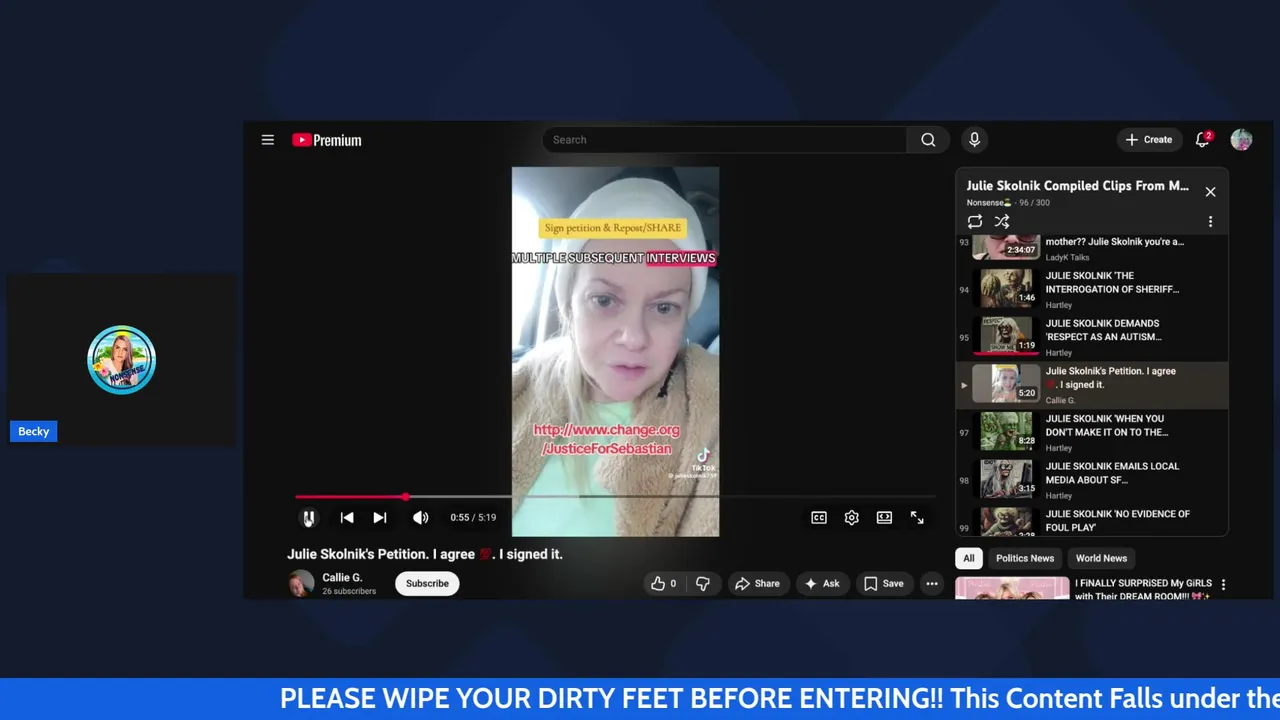This screenshot has width=1280, height=720.
Task: Play 'WHEN YOU DON'T MAKE IT ON TO THE' video
Action: tap(1091, 433)
